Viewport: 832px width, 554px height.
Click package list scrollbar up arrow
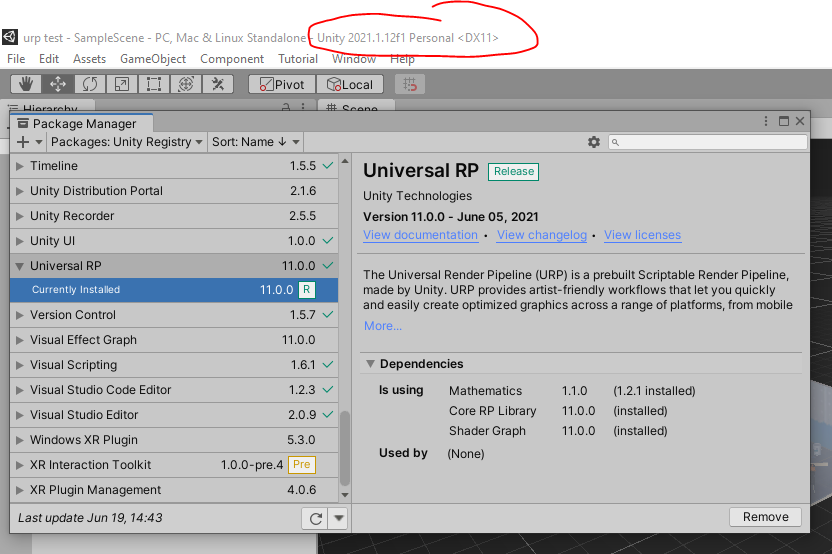point(345,161)
